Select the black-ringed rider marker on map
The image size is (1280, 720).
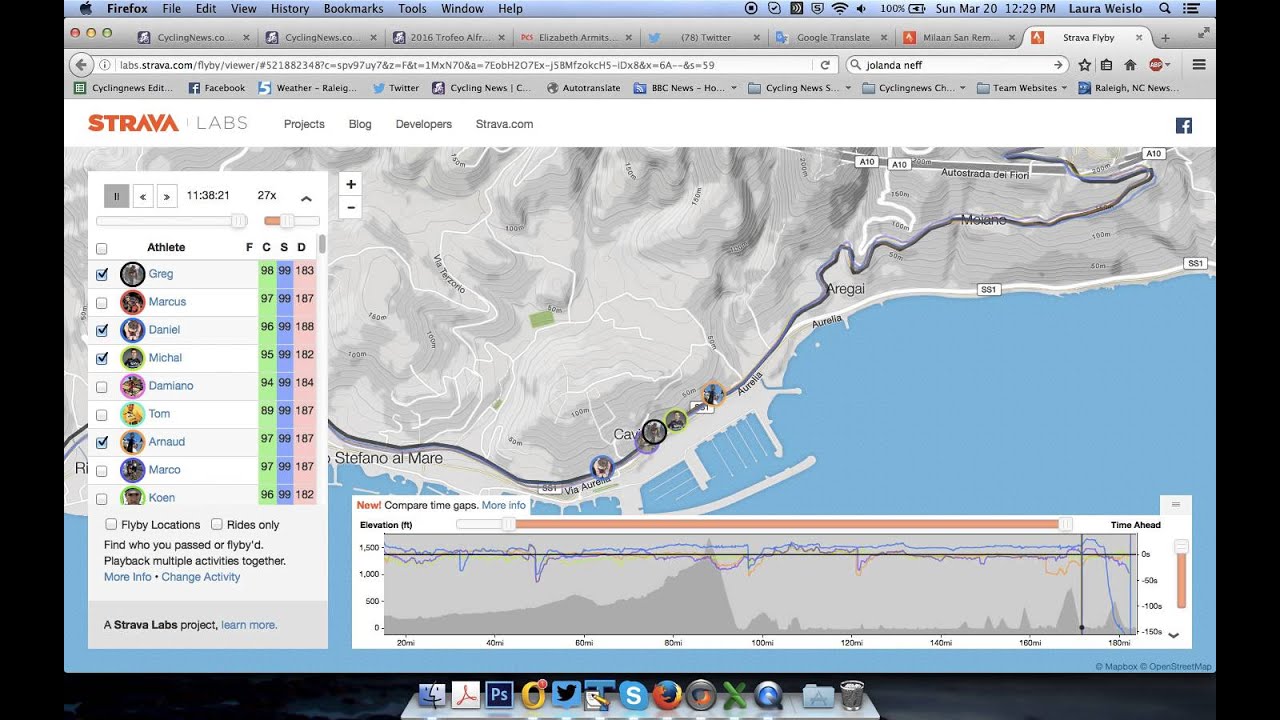coord(654,431)
